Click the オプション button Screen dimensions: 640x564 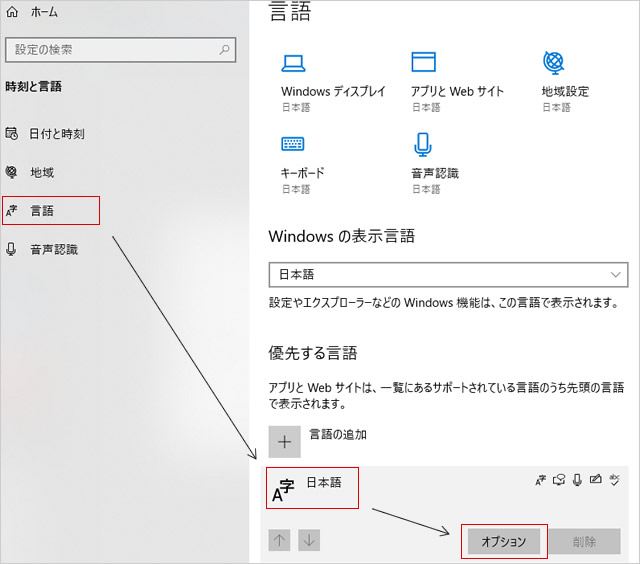tap(504, 542)
